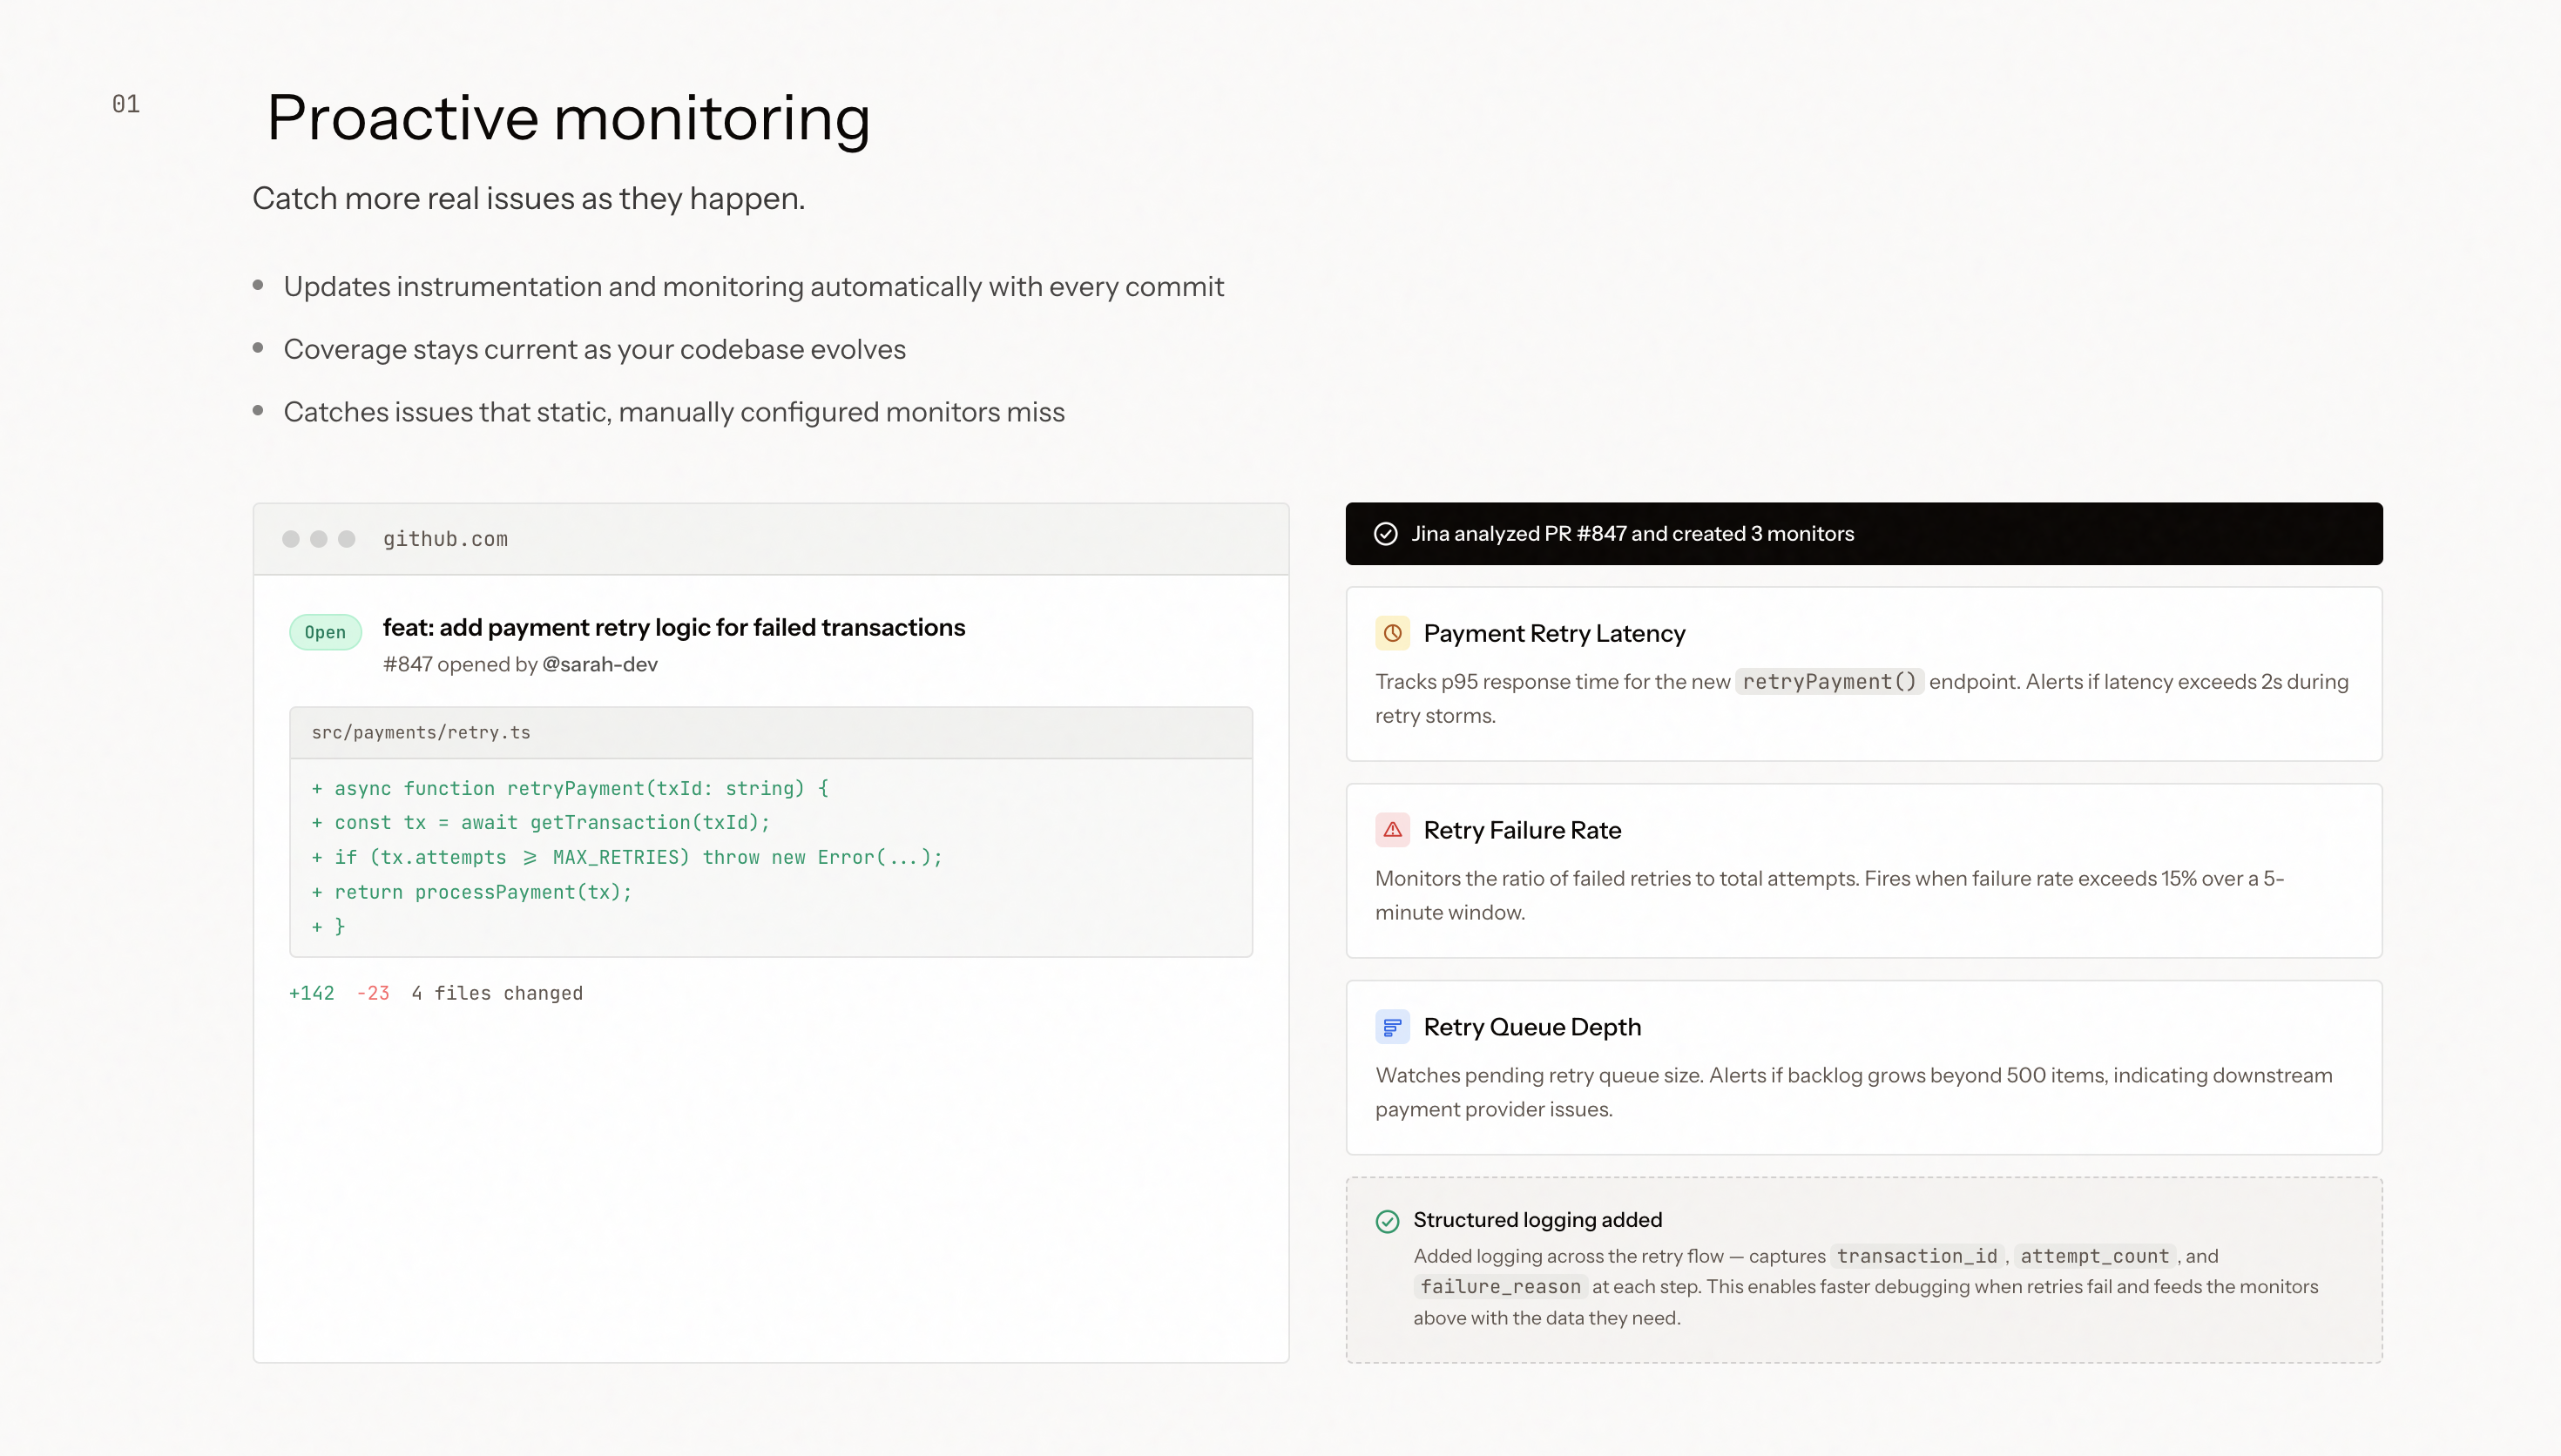
Task: Click the checkmark icon in the Jina banner
Action: point(1385,534)
